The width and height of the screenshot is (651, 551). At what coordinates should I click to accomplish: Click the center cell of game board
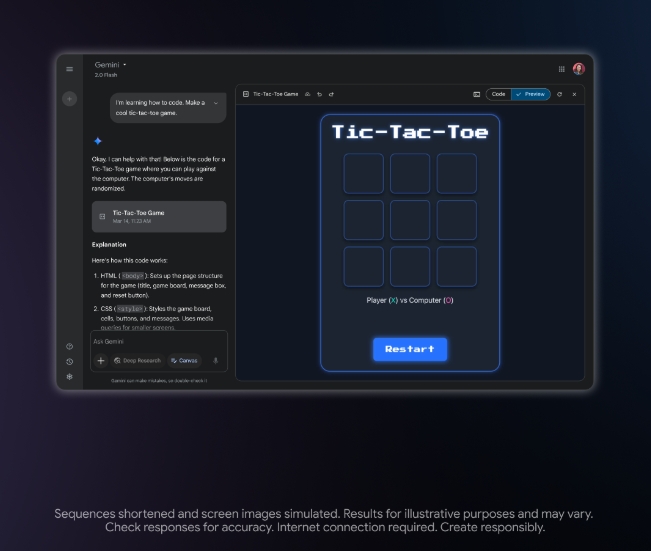410,220
